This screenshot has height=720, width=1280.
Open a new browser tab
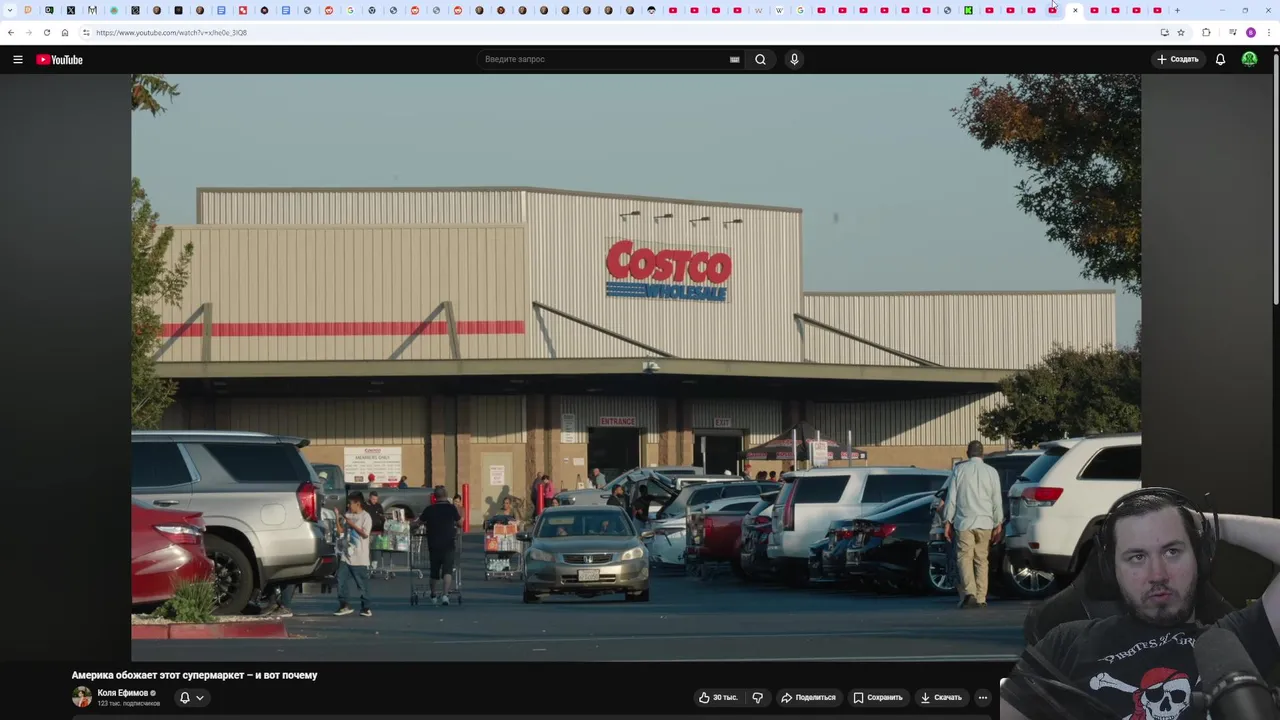tap(1177, 10)
